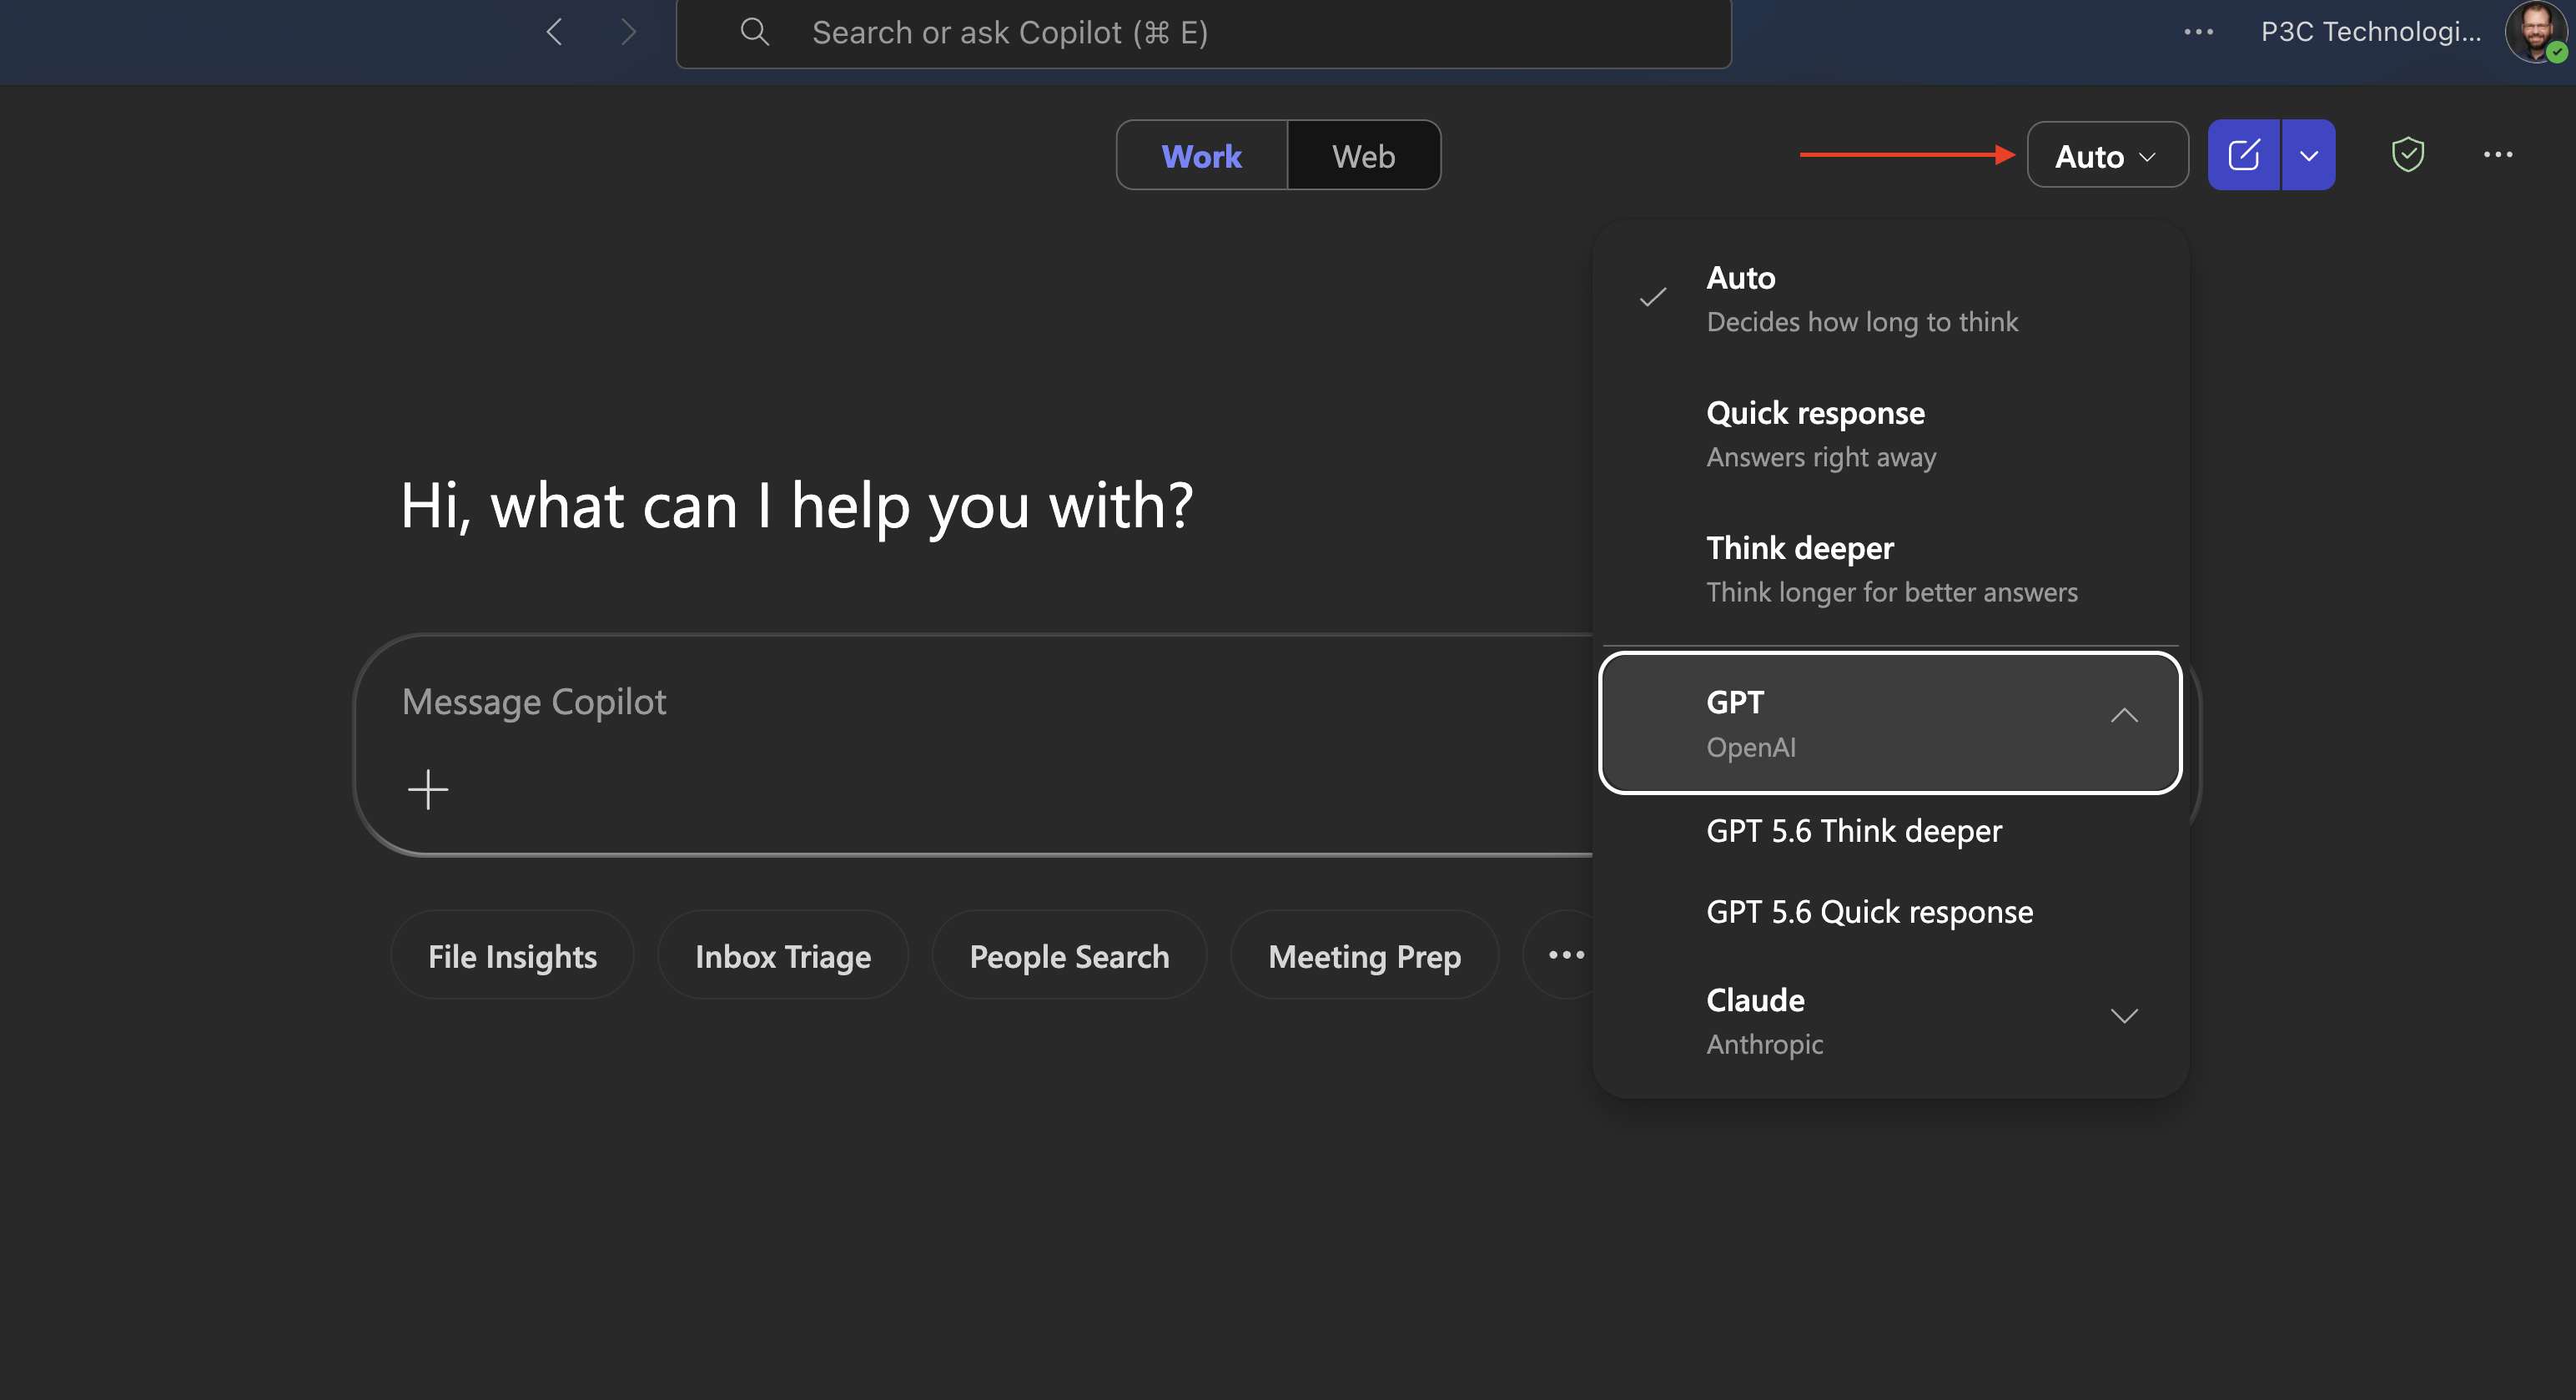This screenshot has height=1400, width=2576.
Task: Expand the Claude Anthropic group
Action: coord(1890,1020)
